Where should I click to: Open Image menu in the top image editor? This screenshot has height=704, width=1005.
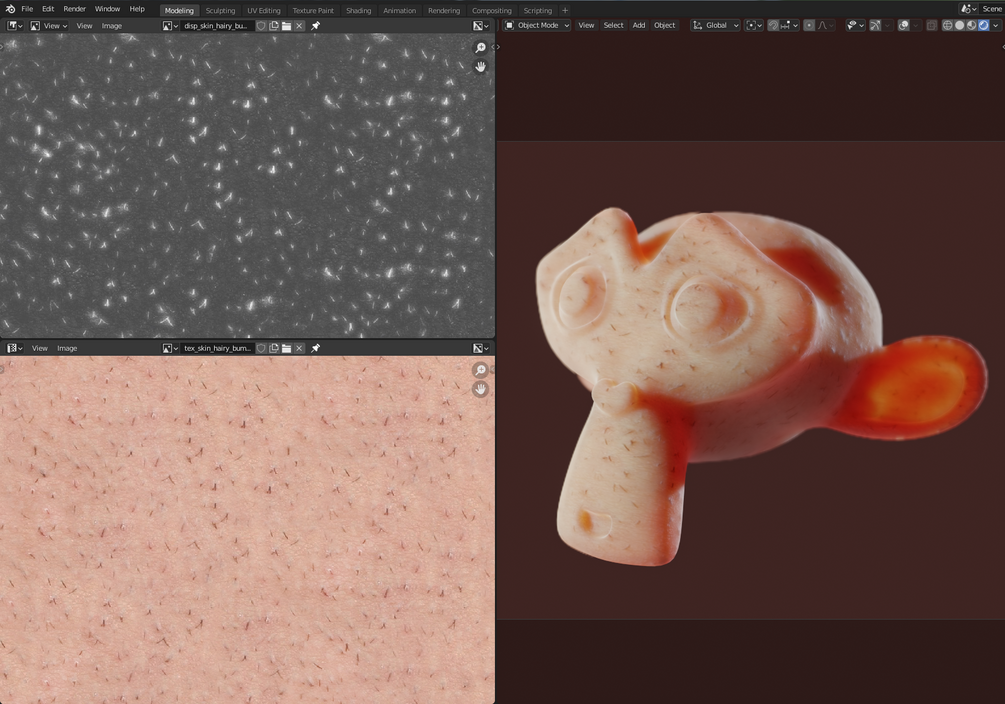tap(112, 26)
